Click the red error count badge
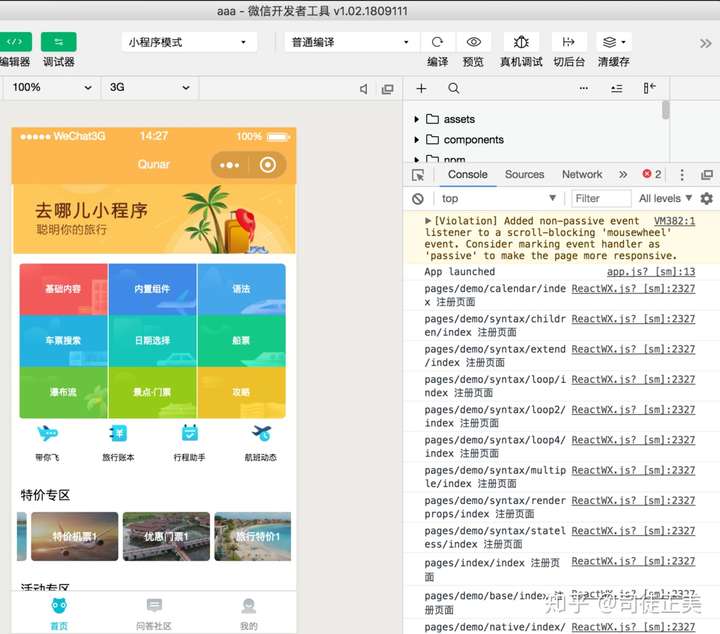 coord(652,174)
